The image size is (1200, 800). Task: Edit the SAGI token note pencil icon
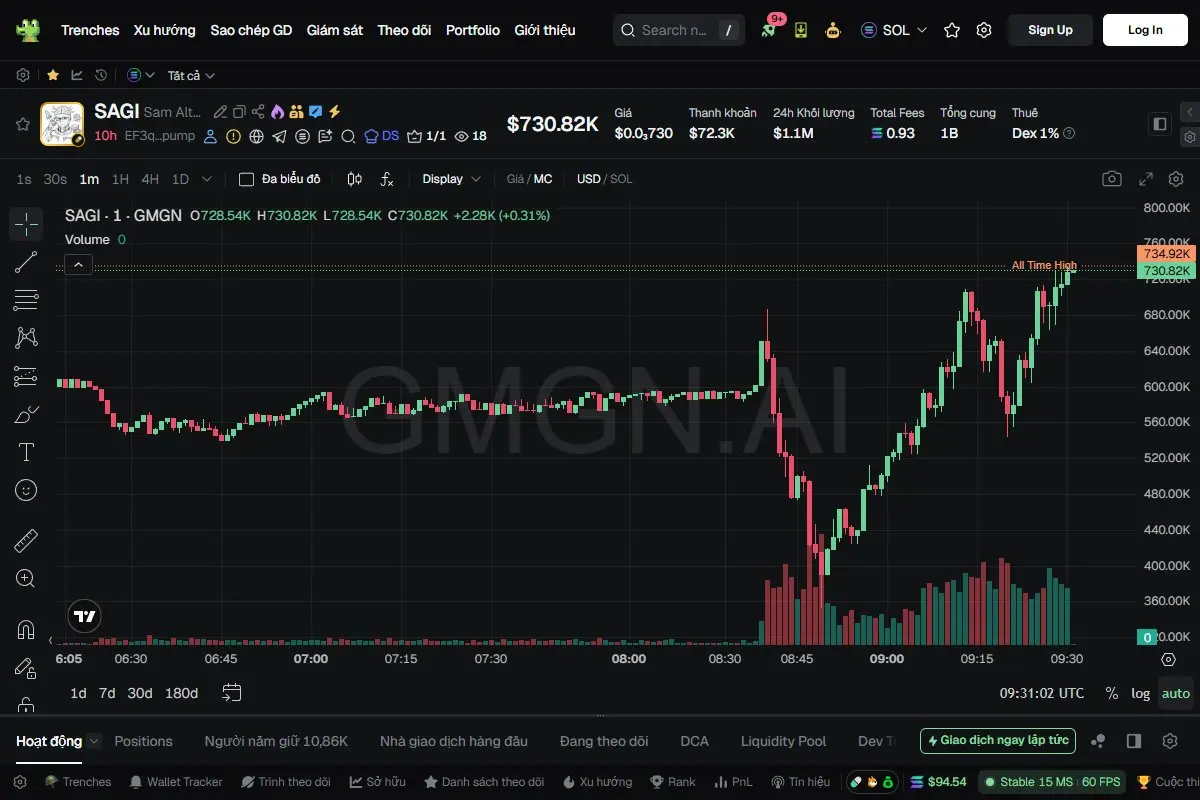(221, 112)
